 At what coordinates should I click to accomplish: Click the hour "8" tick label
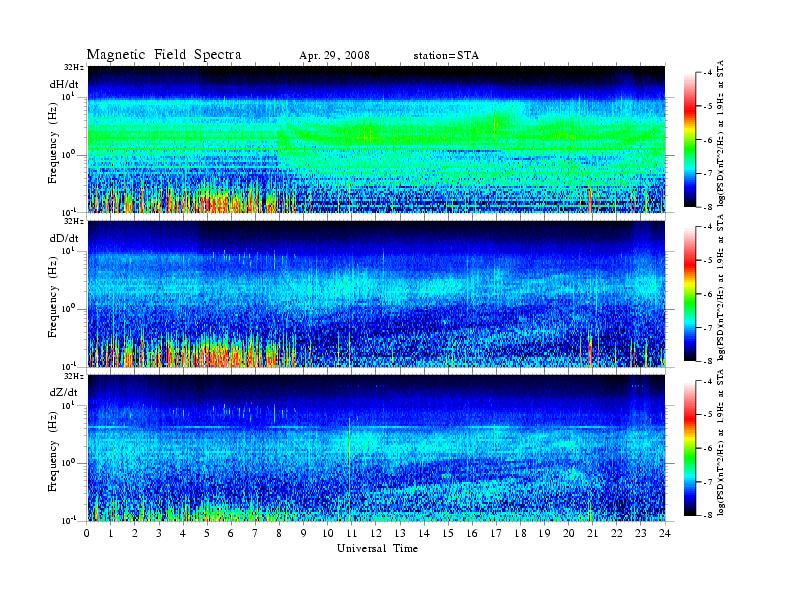pos(279,534)
